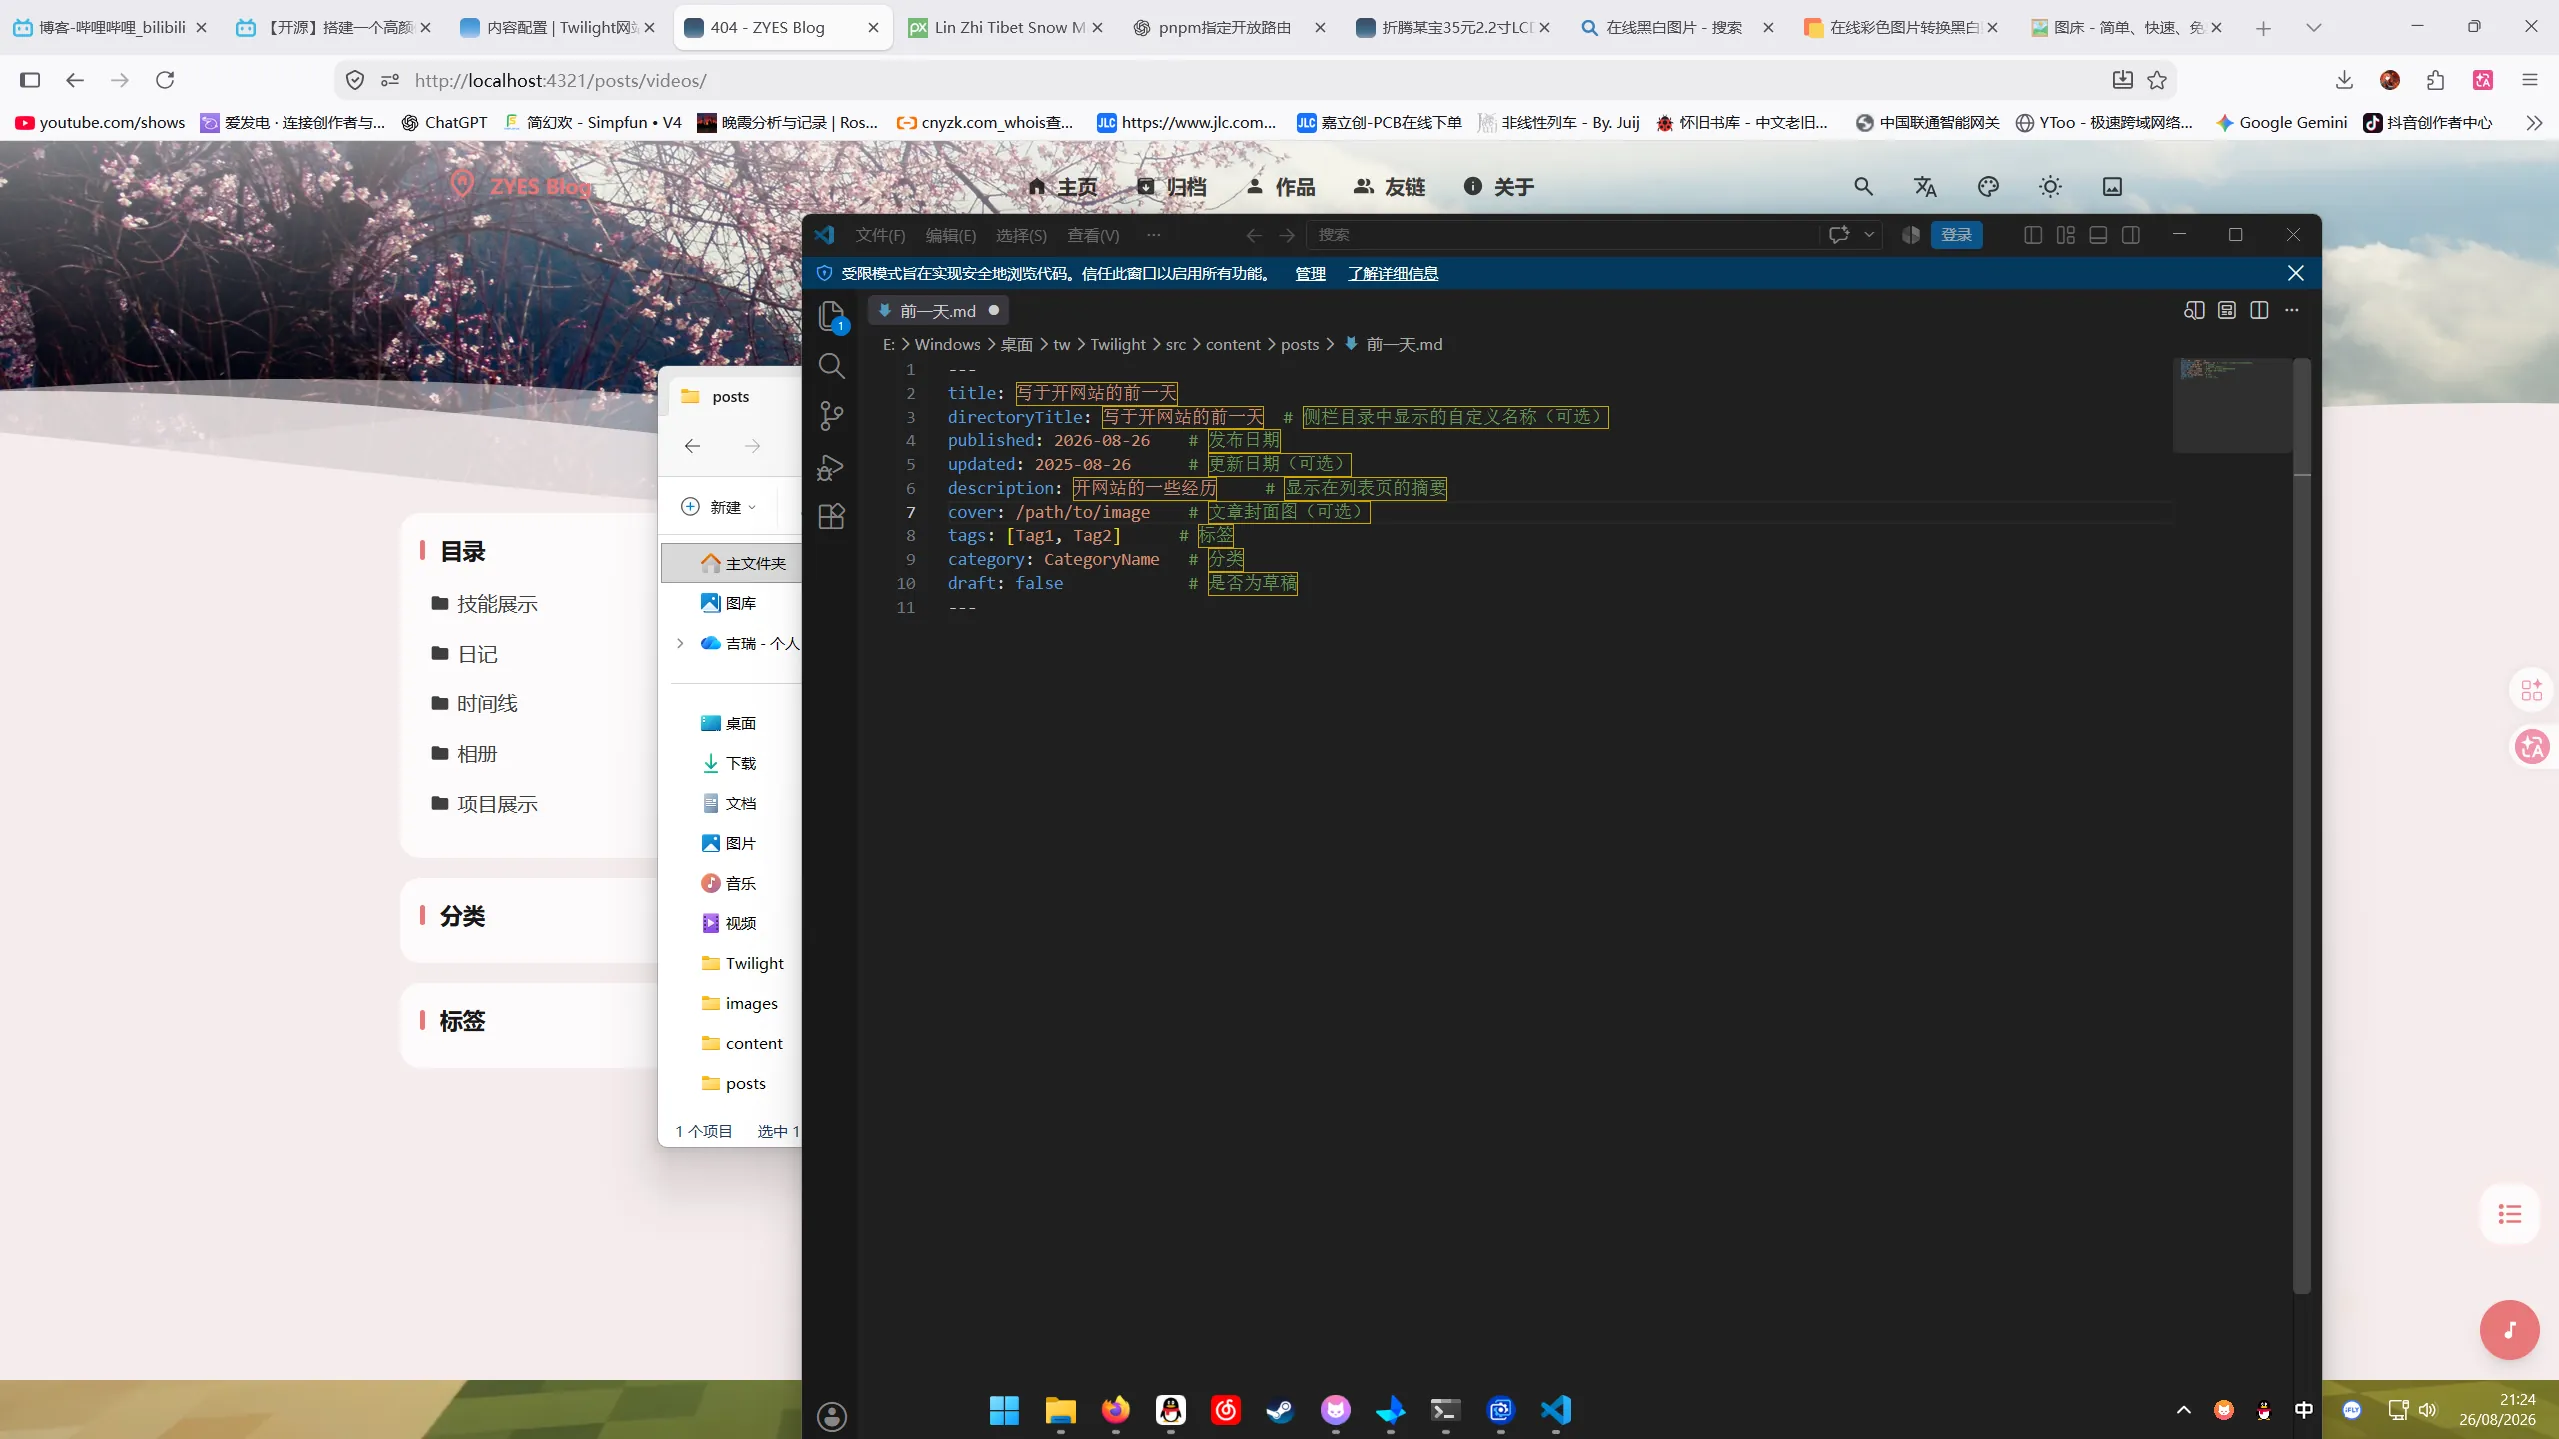2559x1439 pixels.
Task: Expand 吉瑞 - 个人 OneDrive tree node
Action: [680, 643]
